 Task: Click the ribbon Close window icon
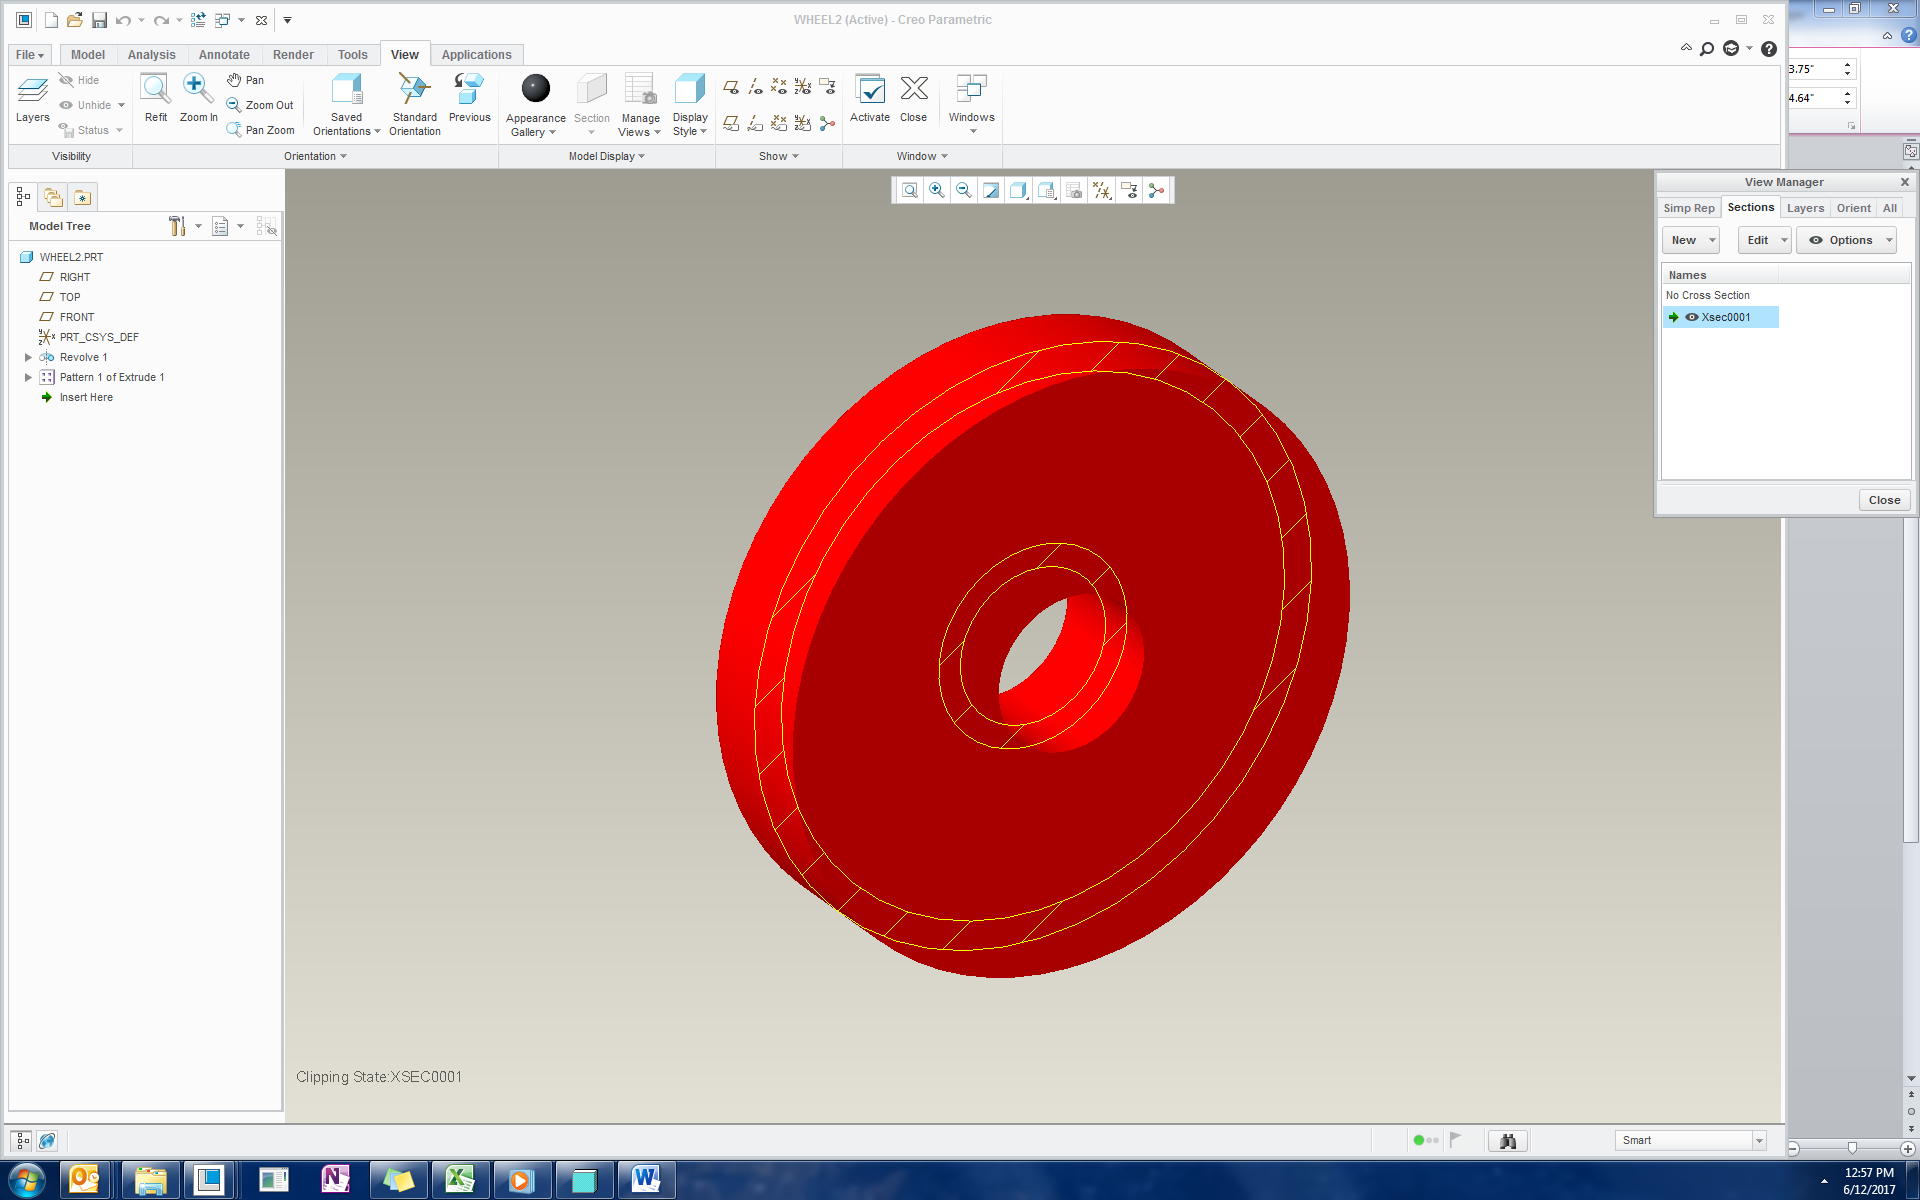[913, 98]
